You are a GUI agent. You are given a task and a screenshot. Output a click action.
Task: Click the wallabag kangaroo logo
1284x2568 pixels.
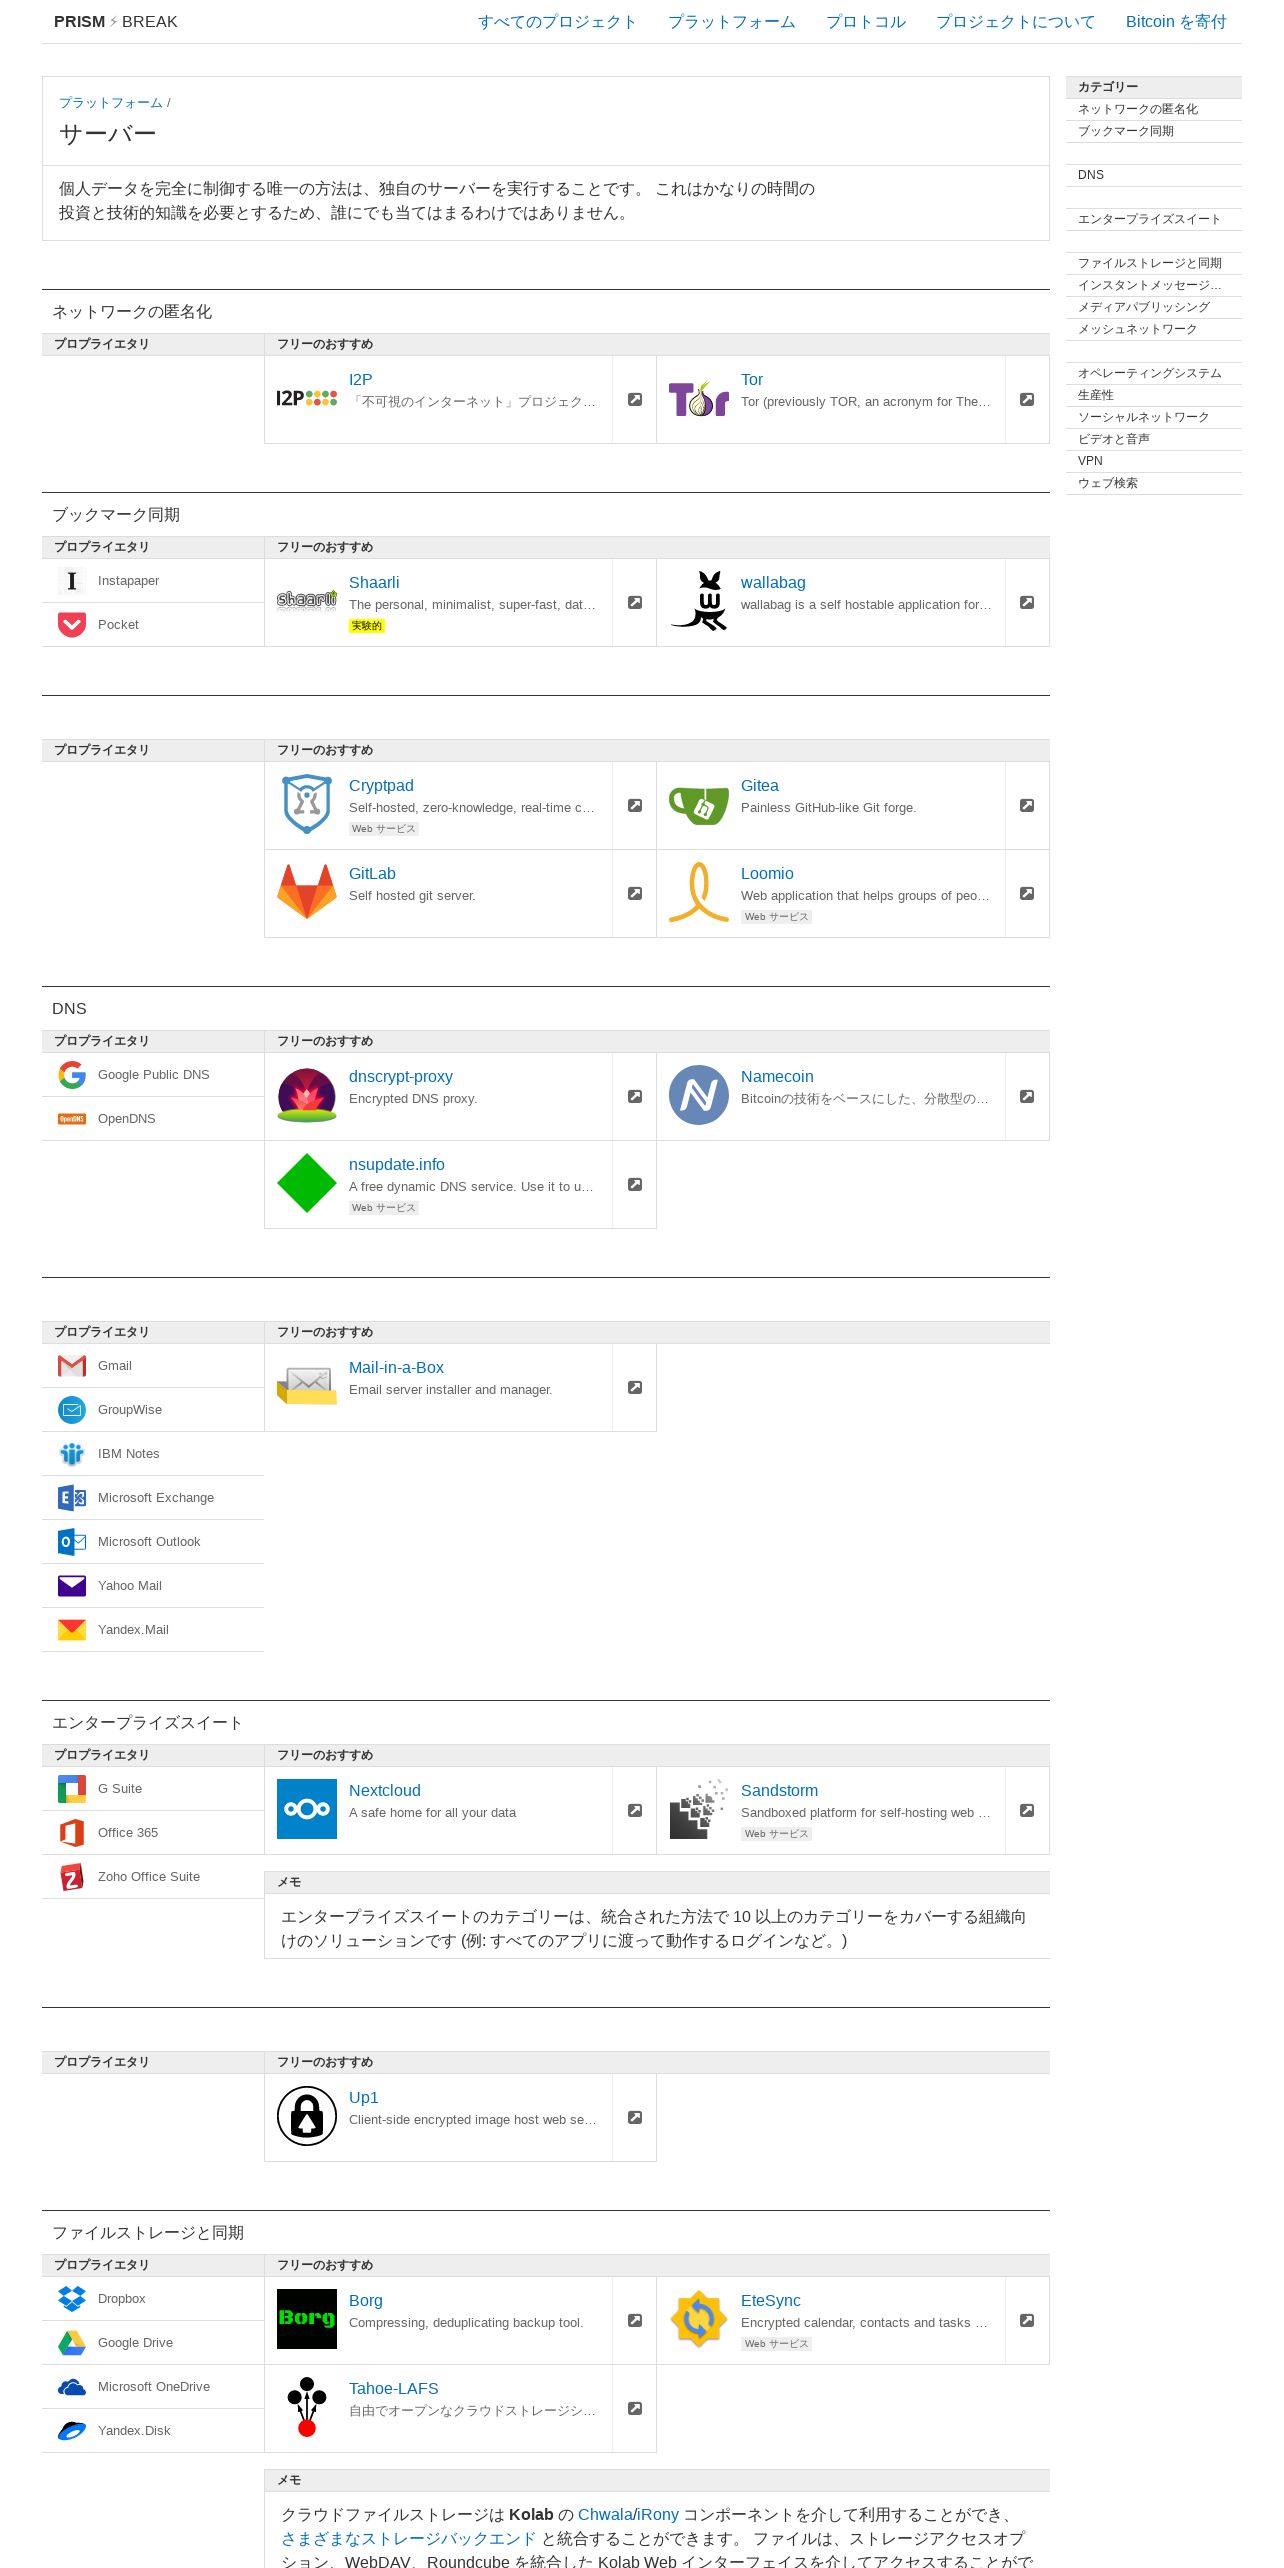coord(698,601)
